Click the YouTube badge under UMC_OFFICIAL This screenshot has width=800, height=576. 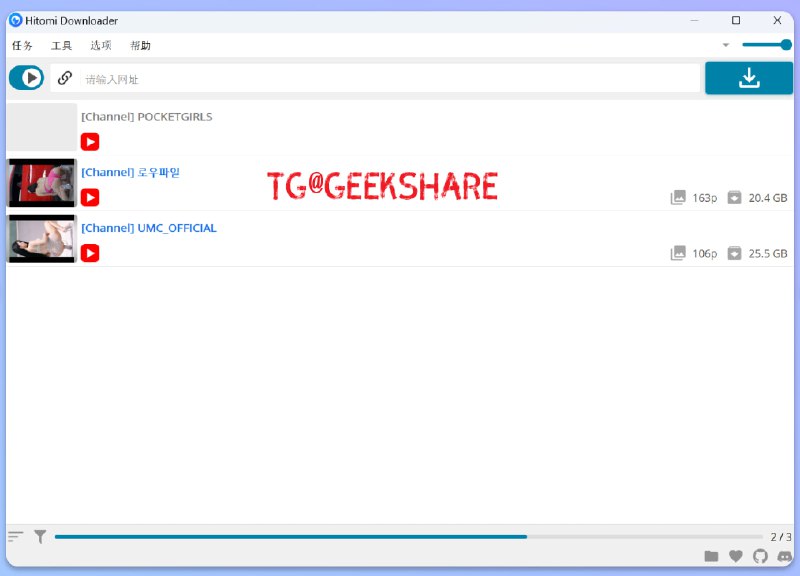[x=90, y=253]
